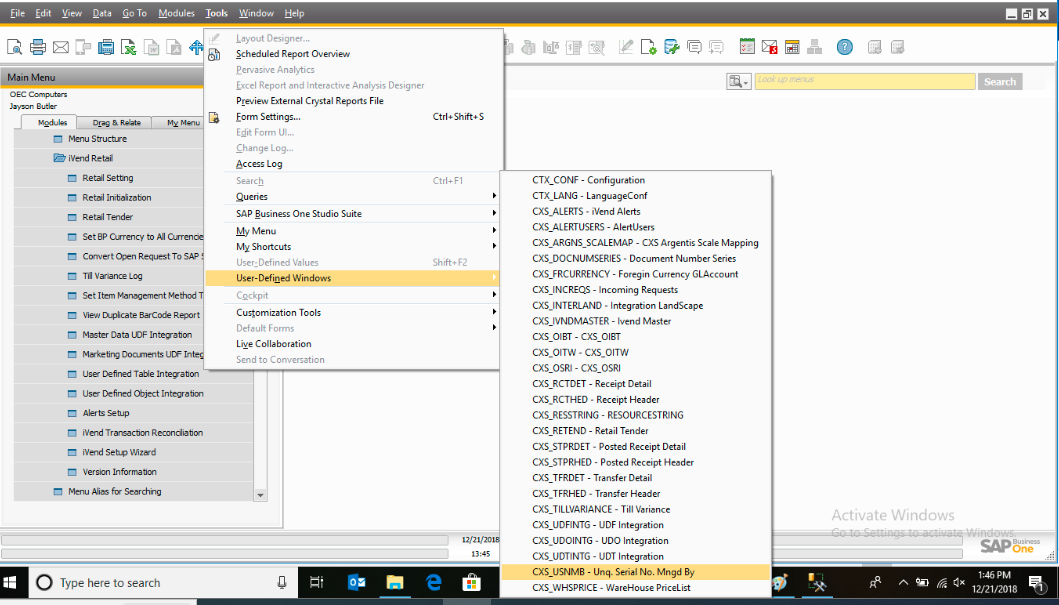Click the Volume Discounts scale icon

(x=550, y=47)
